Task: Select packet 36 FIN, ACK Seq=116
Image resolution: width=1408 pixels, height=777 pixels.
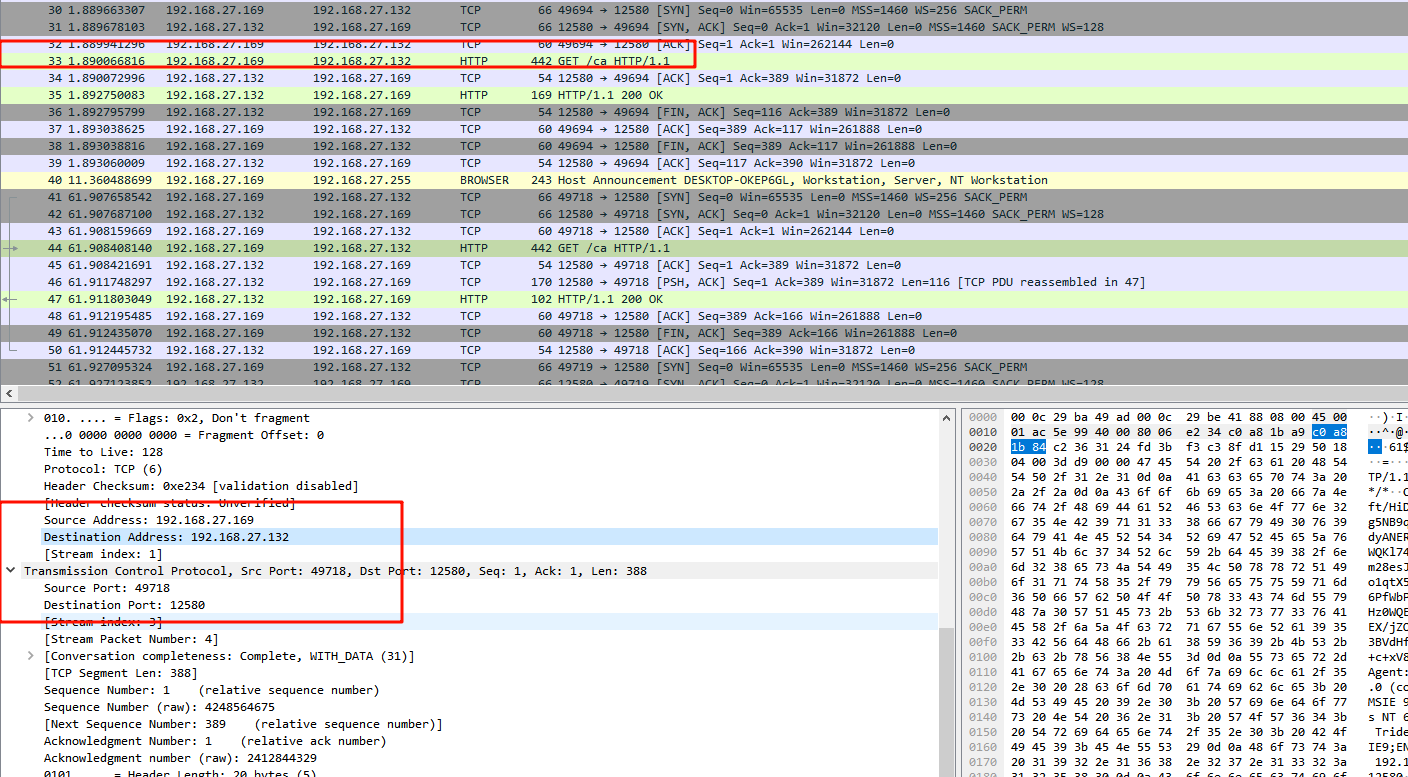Action: [704, 112]
